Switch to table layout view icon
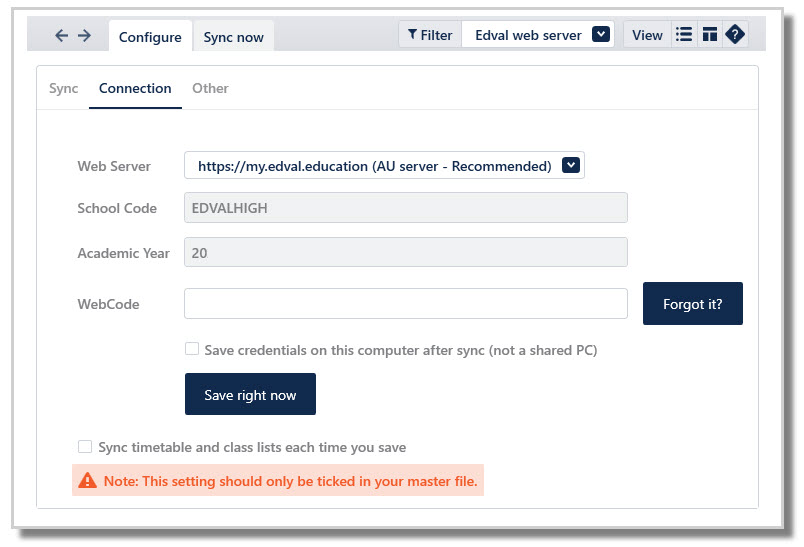This screenshot has width=804, height=547. click(710, 34)
